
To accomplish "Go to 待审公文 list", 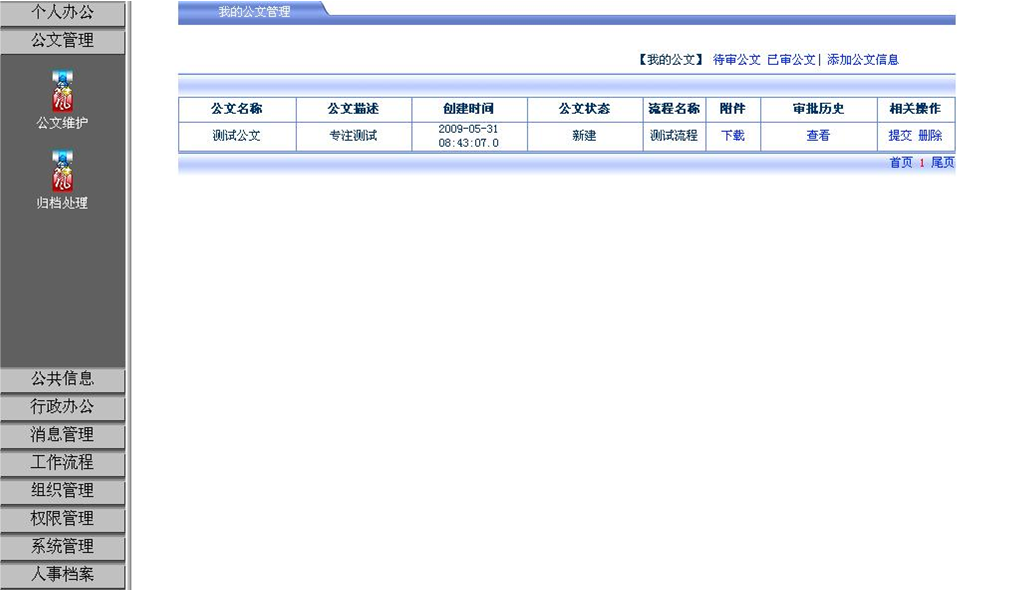I will 736,60.
